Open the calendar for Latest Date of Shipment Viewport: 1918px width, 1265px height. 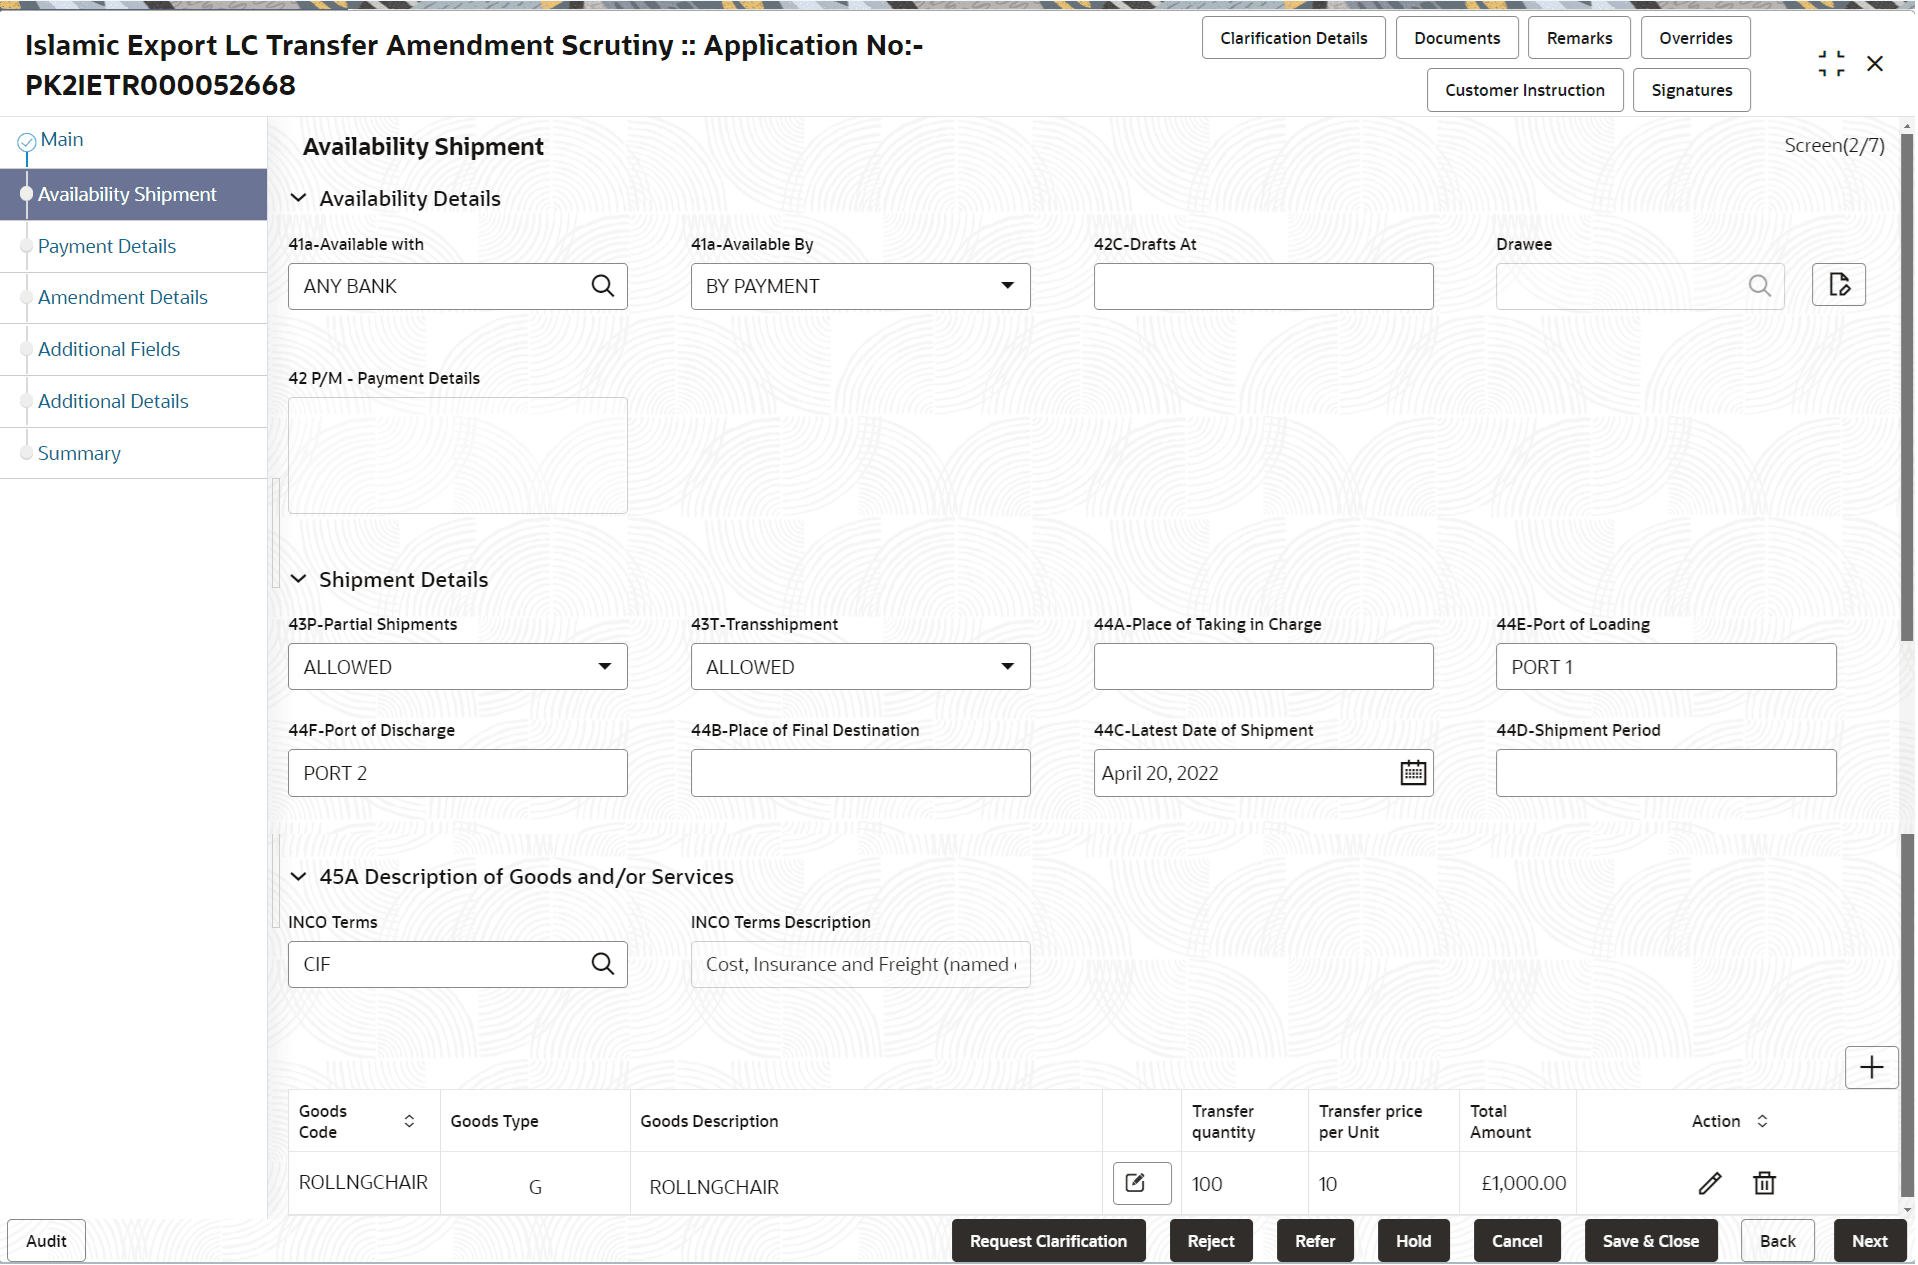pos(1411,772)
